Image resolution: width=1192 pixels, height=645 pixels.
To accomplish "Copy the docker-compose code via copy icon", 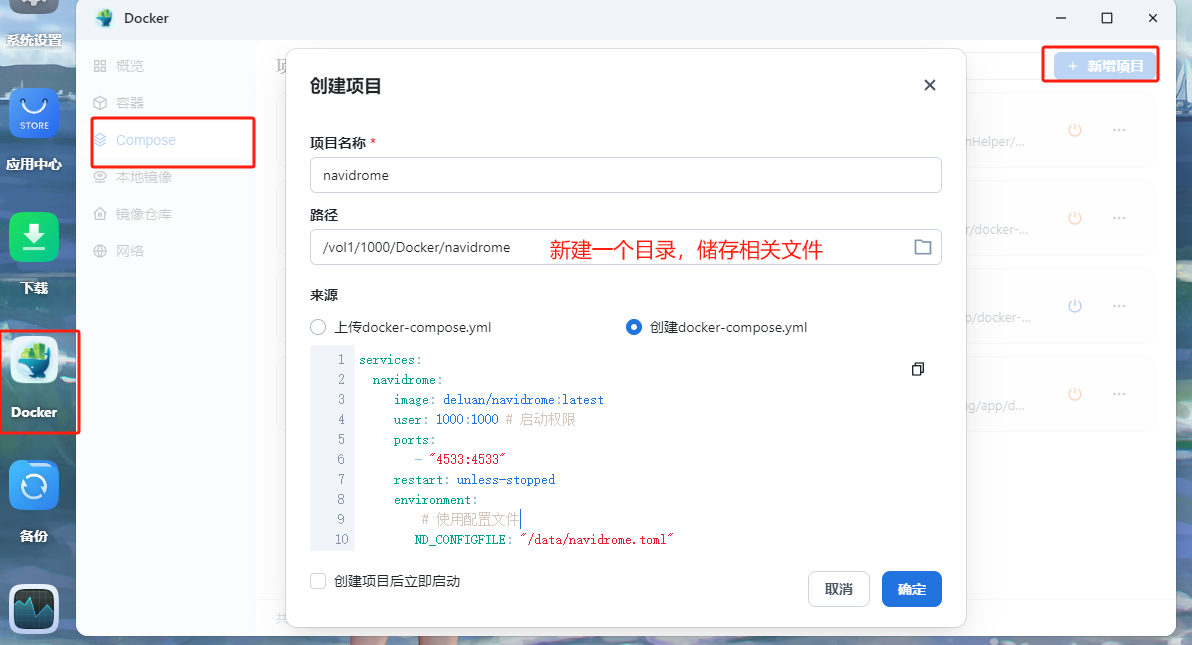I will pyautogui.click(x=918, y=369).
